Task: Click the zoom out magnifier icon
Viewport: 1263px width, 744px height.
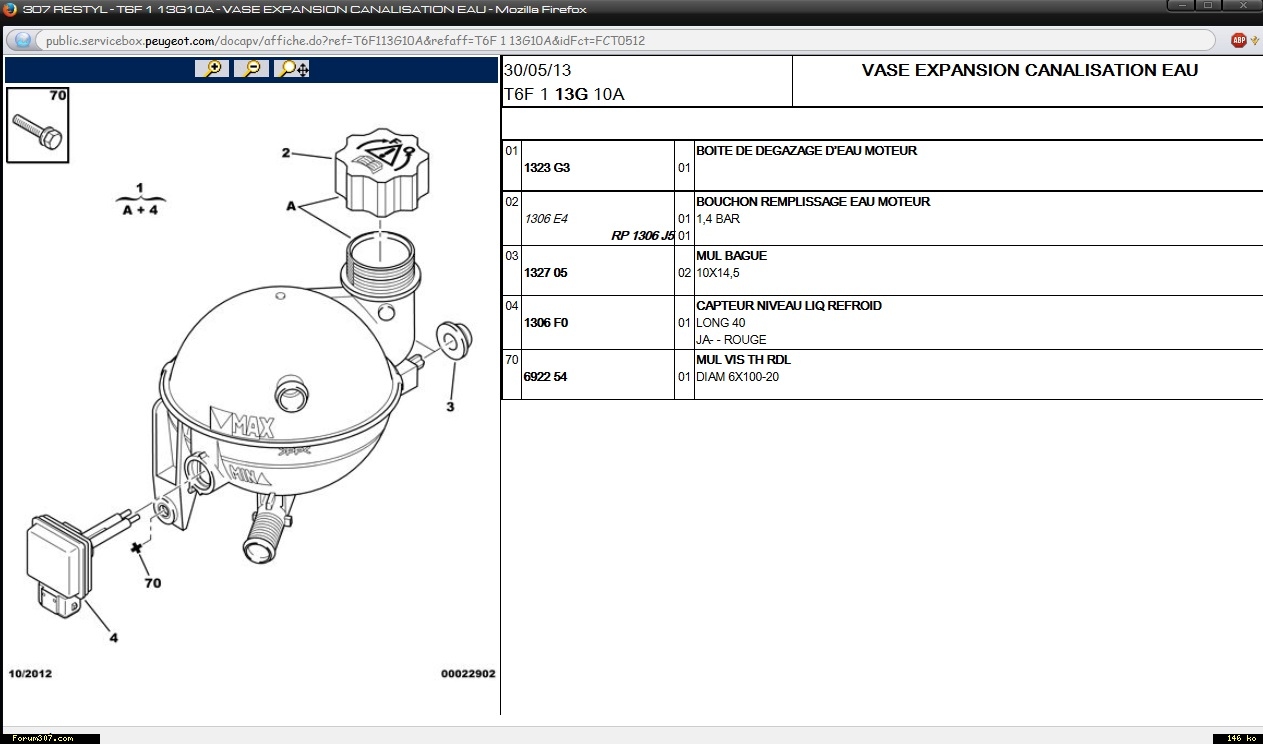Action: click(x=252, y=69)
